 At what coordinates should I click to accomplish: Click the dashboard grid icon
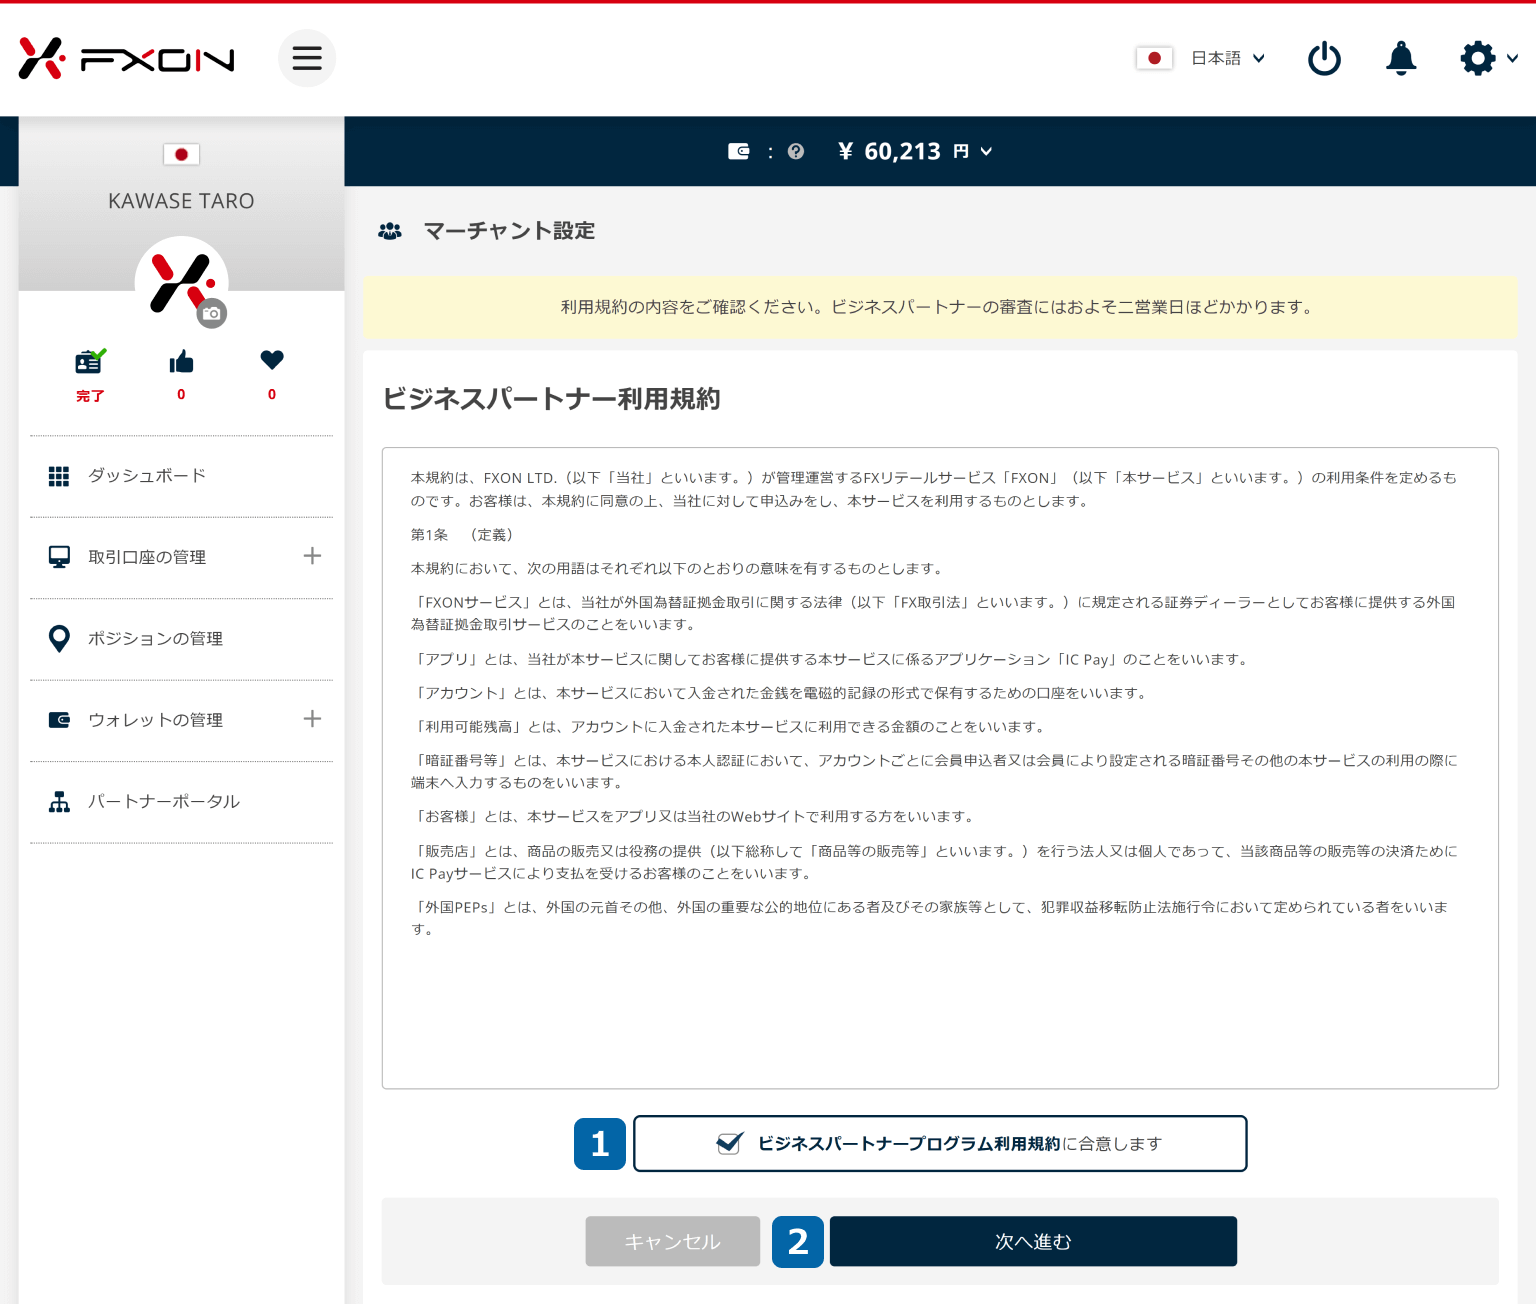(59, 476)
